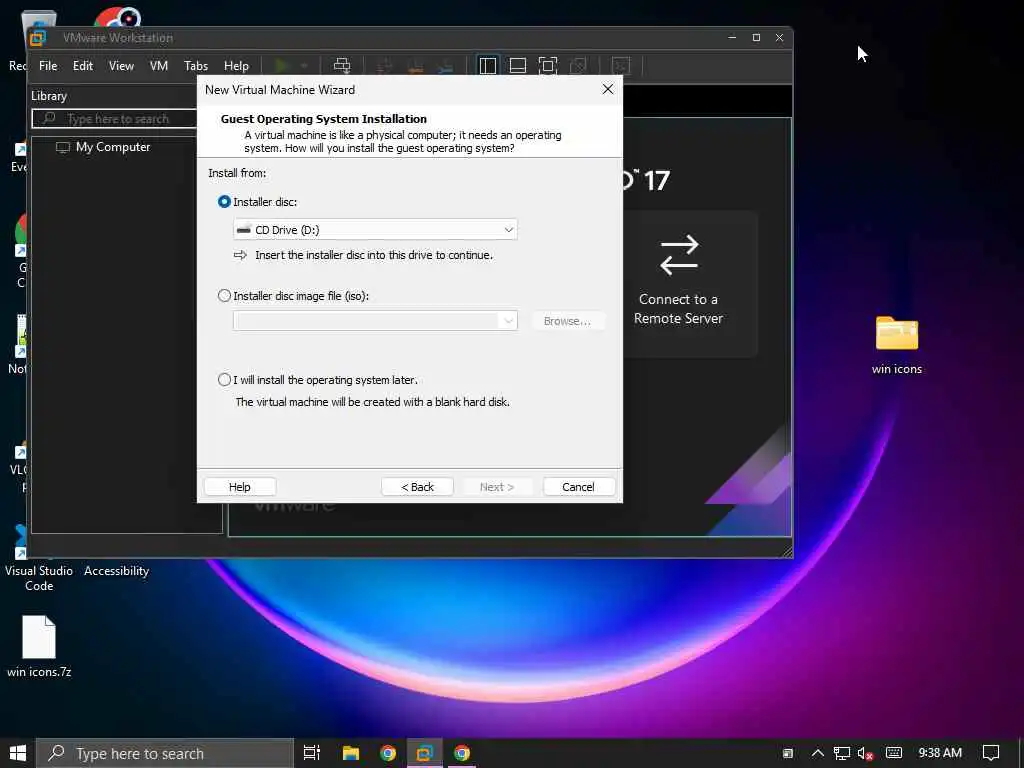This screenshot has width=1024, height=768.
Task: Click the Browse... button
Action: click(567, 321)
